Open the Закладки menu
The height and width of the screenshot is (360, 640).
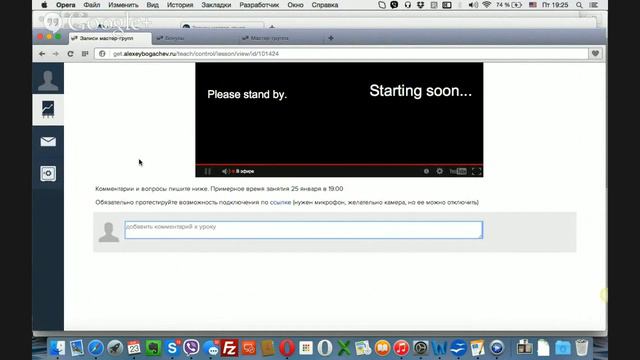coord(216,5)
